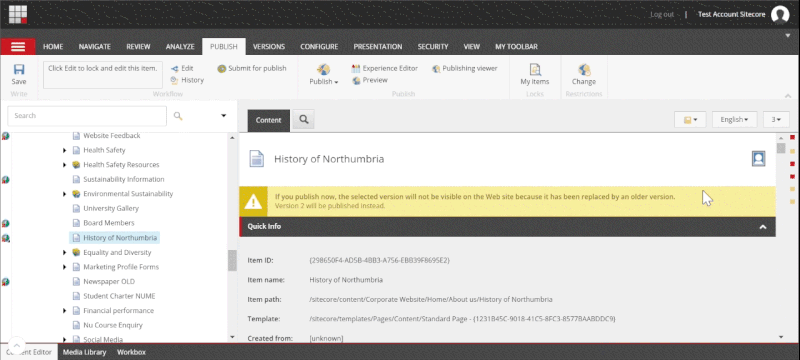Image resolution: width=800 pixels, height=360 pixels.
Task: Switch to the SECURITY ribbon tab
Action: click(x=433, y=46)
